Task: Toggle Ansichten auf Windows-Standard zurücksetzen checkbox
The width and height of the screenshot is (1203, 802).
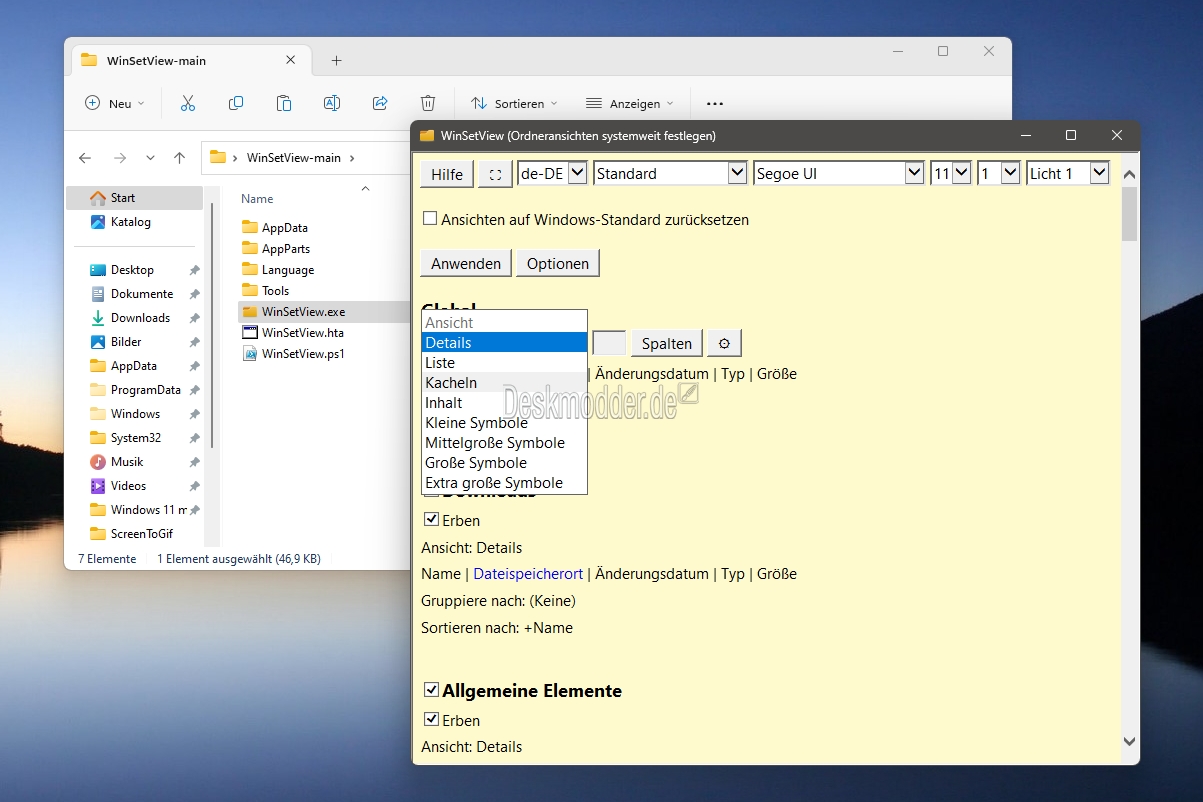Action: (x=430, y=218)
